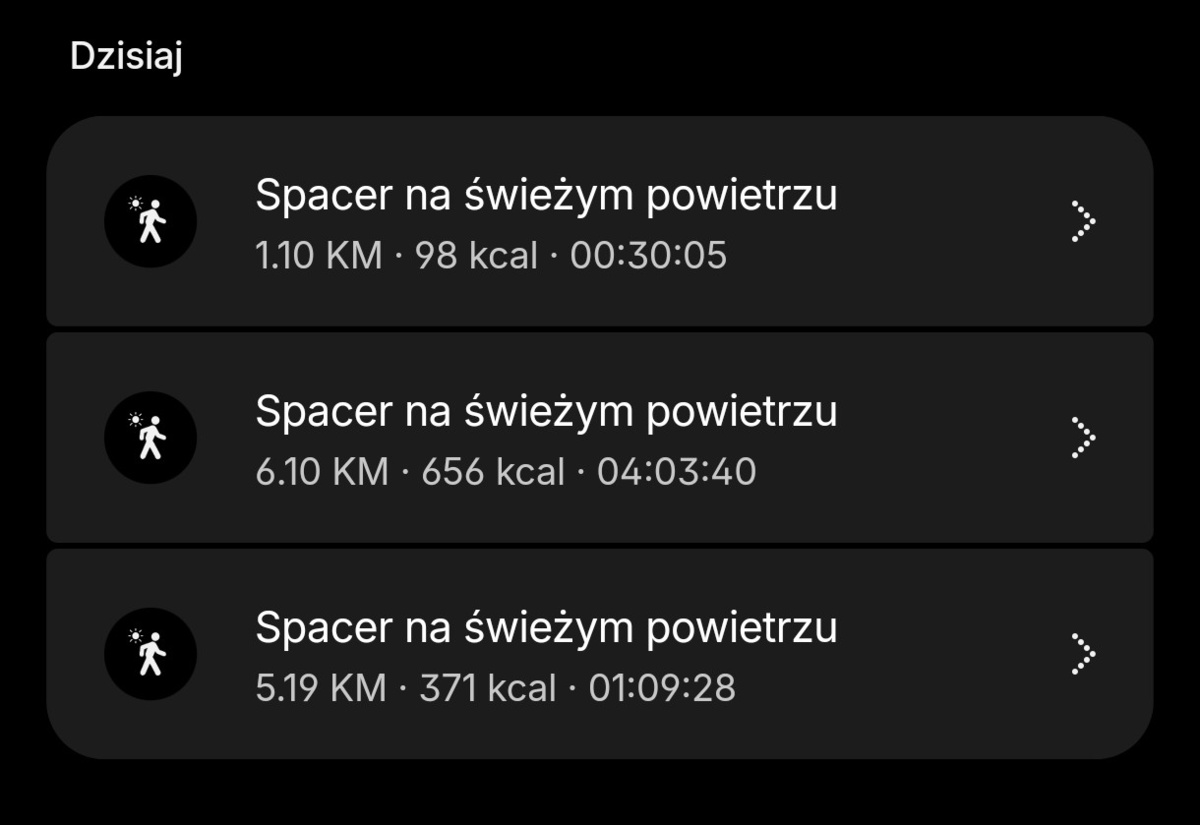Image resolution: width=1200 pixels, height=825 pixels.
Task: Click the 6.10 KM distance value
Action: point(322,472)
